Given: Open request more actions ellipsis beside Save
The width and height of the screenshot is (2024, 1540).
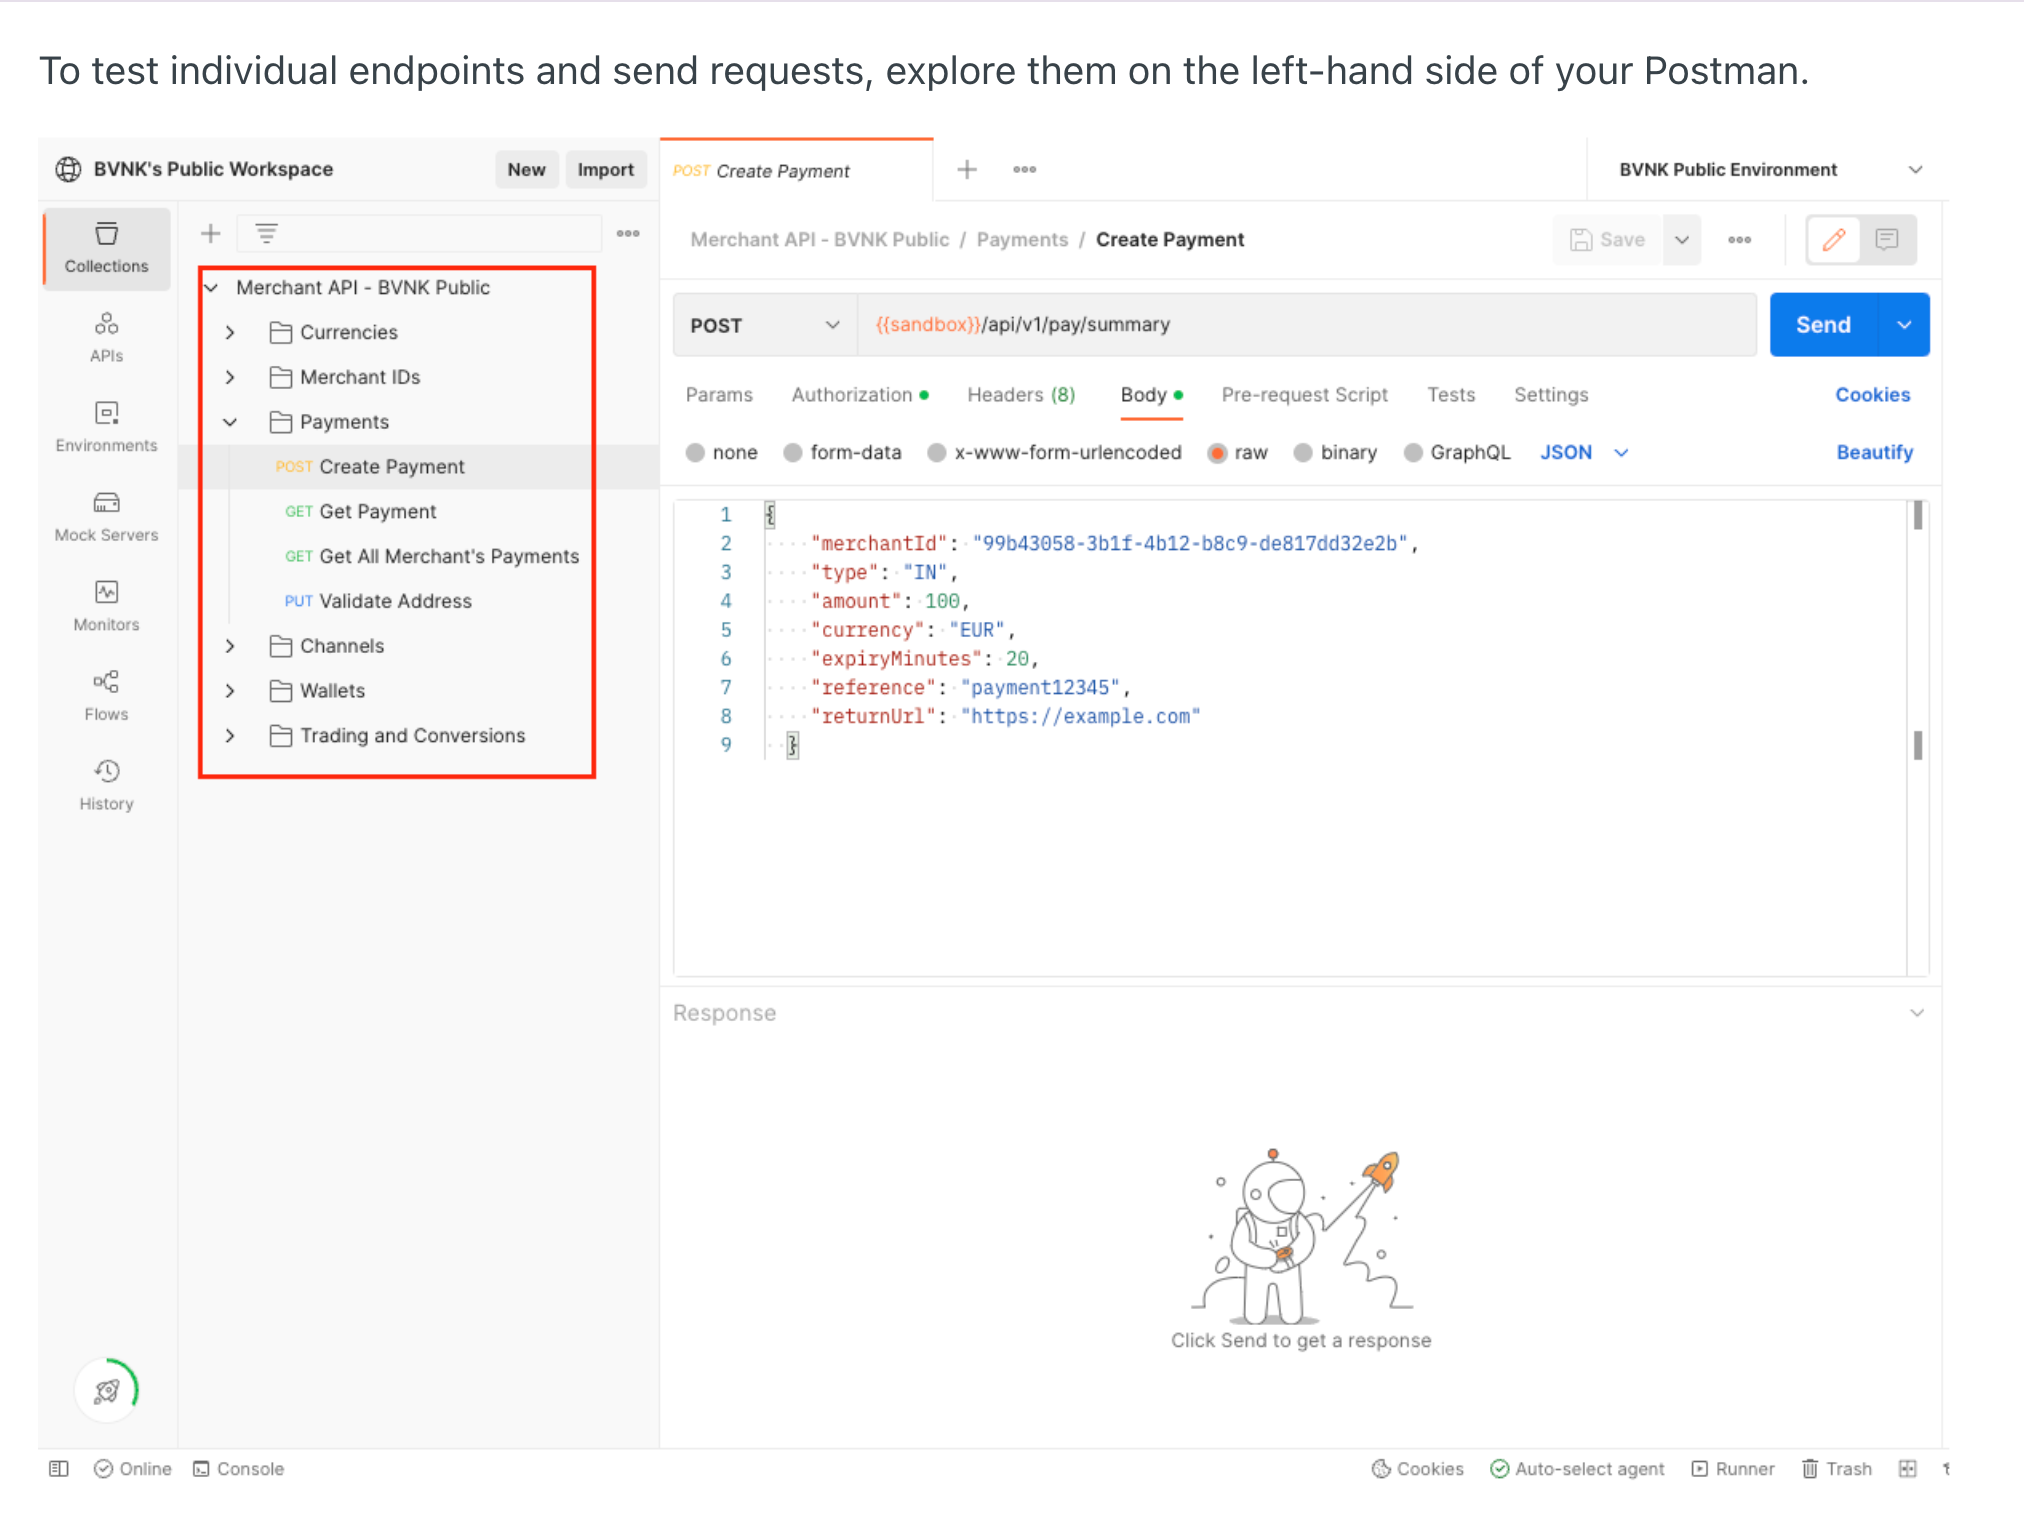Looking at the screenshot, I should (1740, 240).
